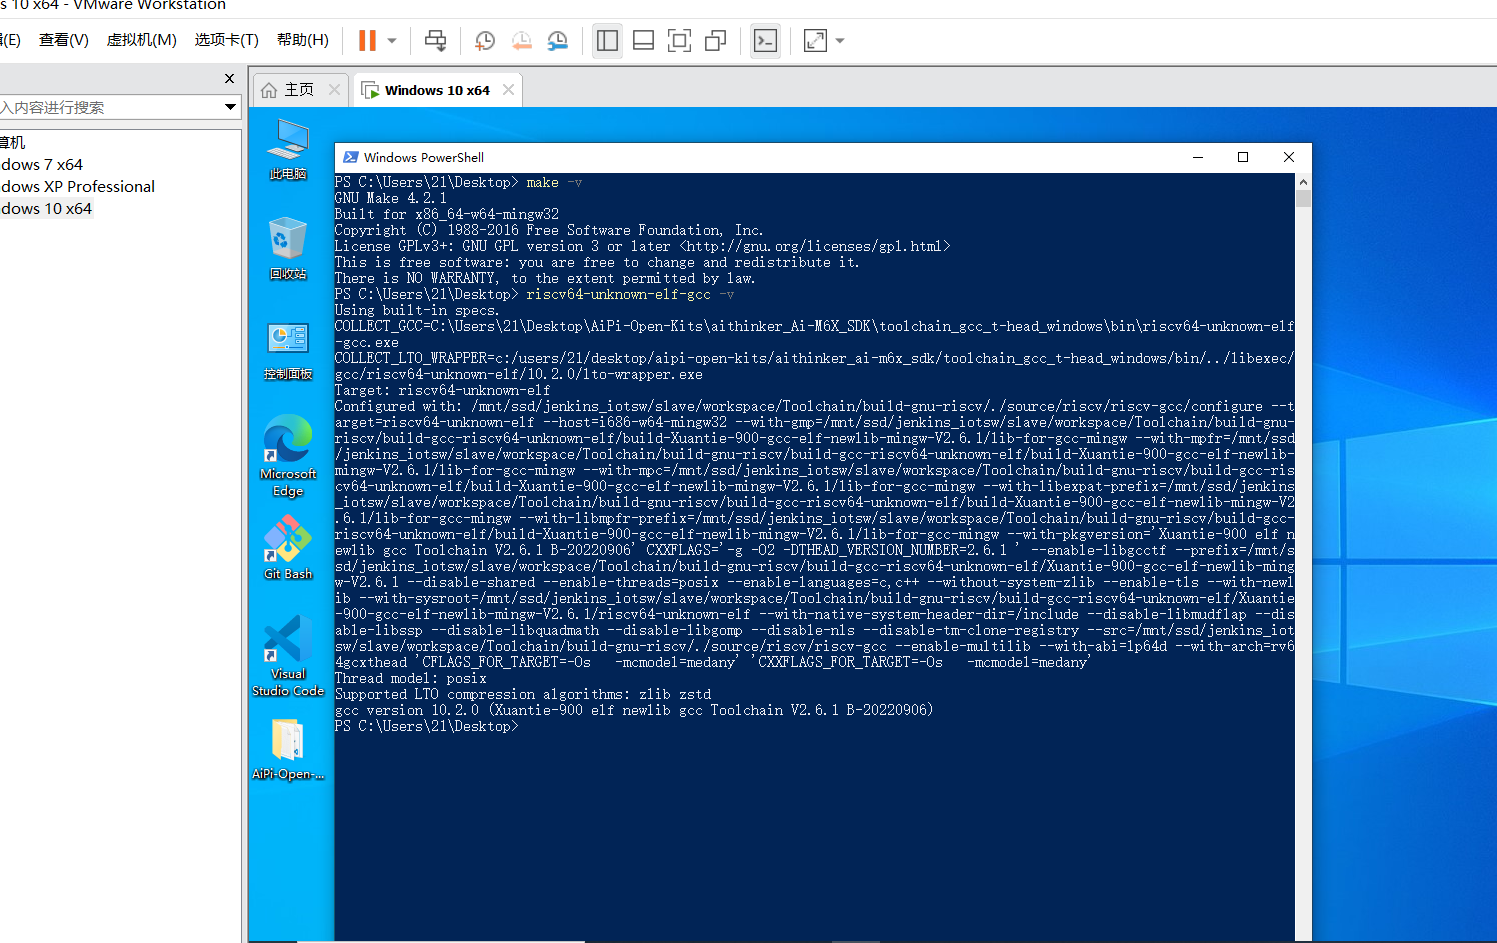
Task: Click the 'Thread model: posix' output line
Action: click(x=411, y=678)
